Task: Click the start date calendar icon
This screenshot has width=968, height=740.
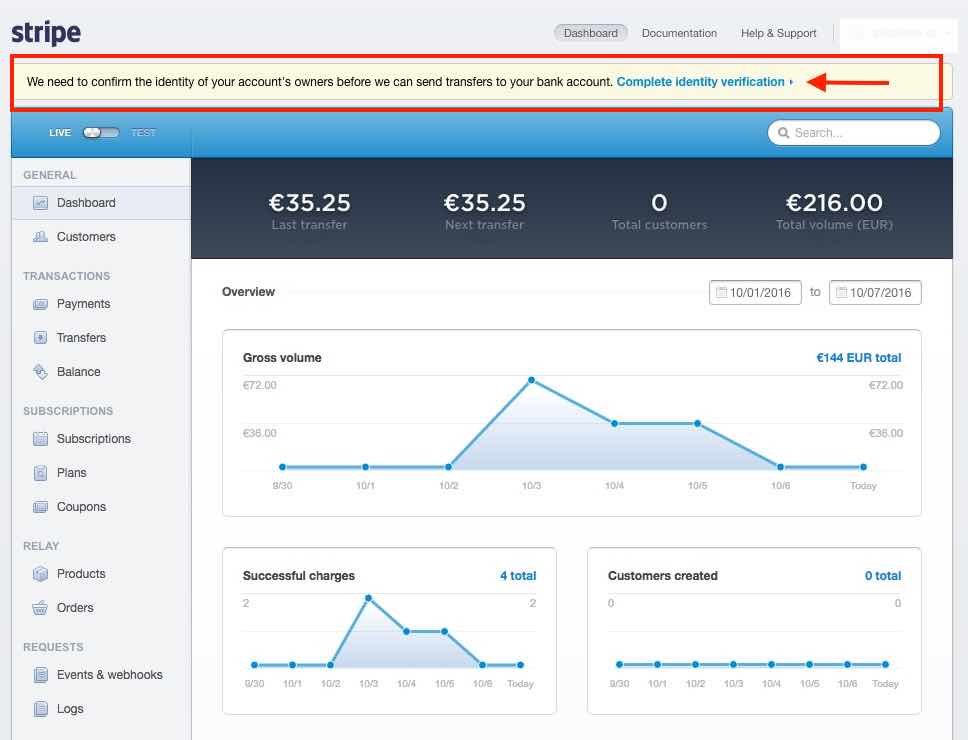Action: [x=720, y=293]
